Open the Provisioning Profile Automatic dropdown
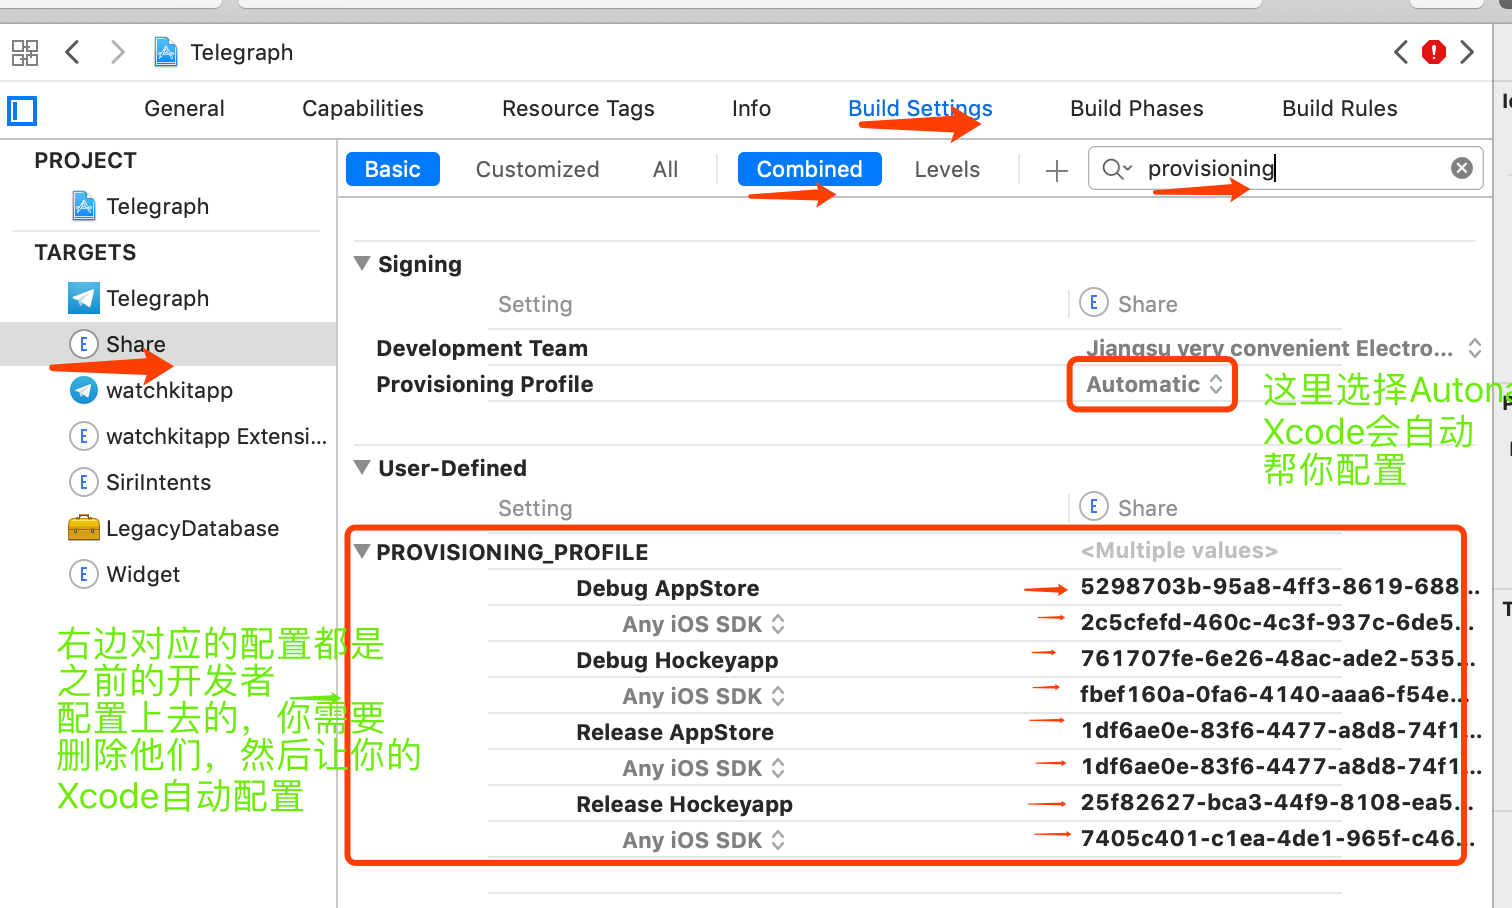The width and height of the screenshot is (1512, 908). point(1154,384)
